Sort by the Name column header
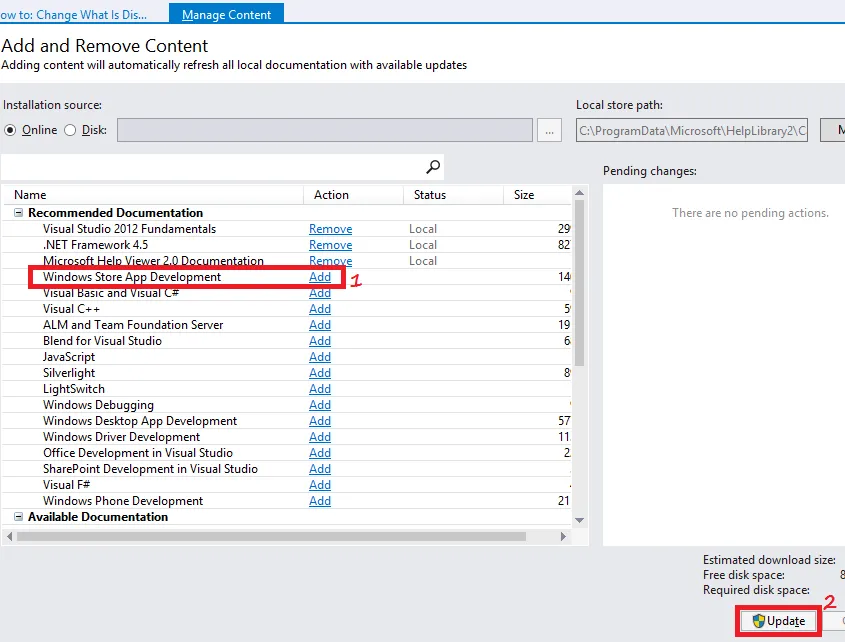 coord(154,195)
